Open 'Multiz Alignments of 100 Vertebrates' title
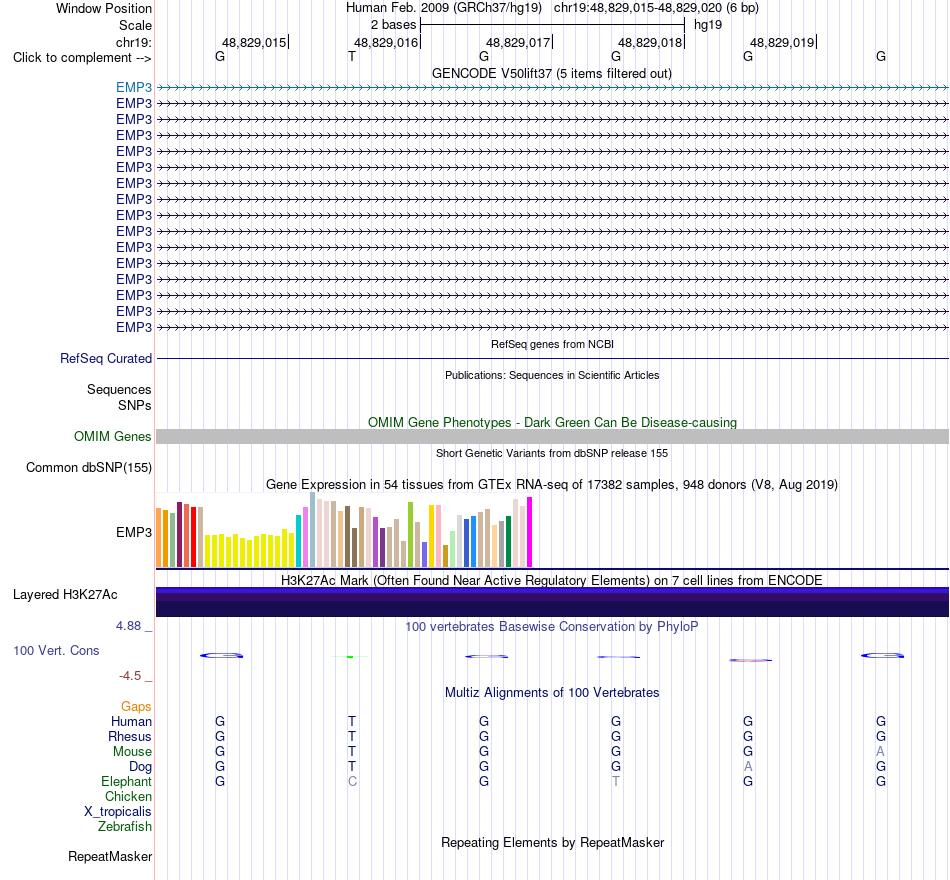The height and width of the screenshot is (880, 950). tap(552, 693)
